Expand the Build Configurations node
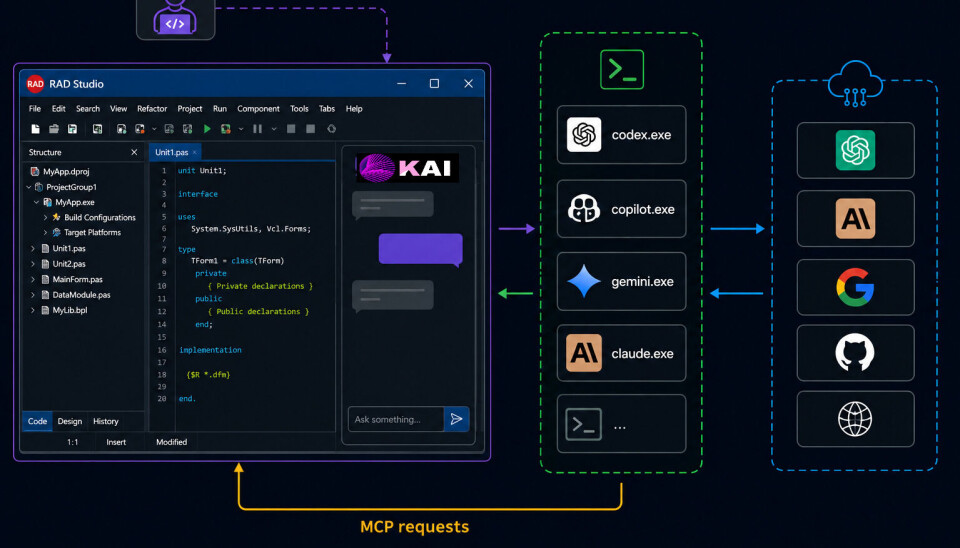 tap(45, 217)
